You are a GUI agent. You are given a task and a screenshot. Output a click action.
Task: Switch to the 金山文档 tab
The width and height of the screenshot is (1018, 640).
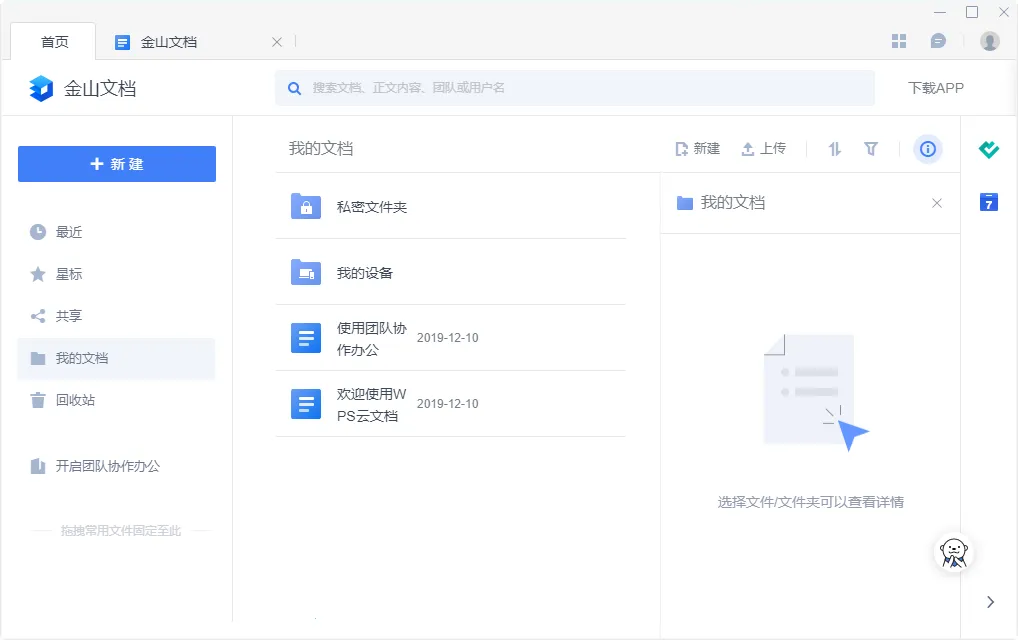pos(168,42)
